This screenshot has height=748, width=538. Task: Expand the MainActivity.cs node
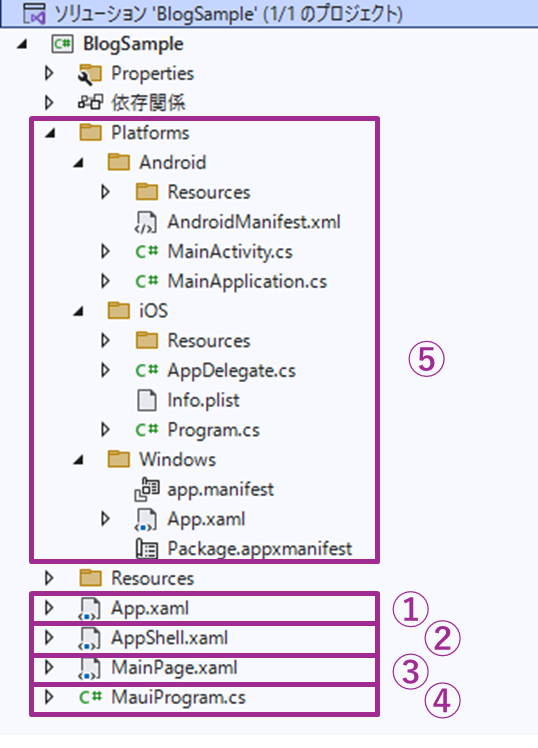pos(105,251)
